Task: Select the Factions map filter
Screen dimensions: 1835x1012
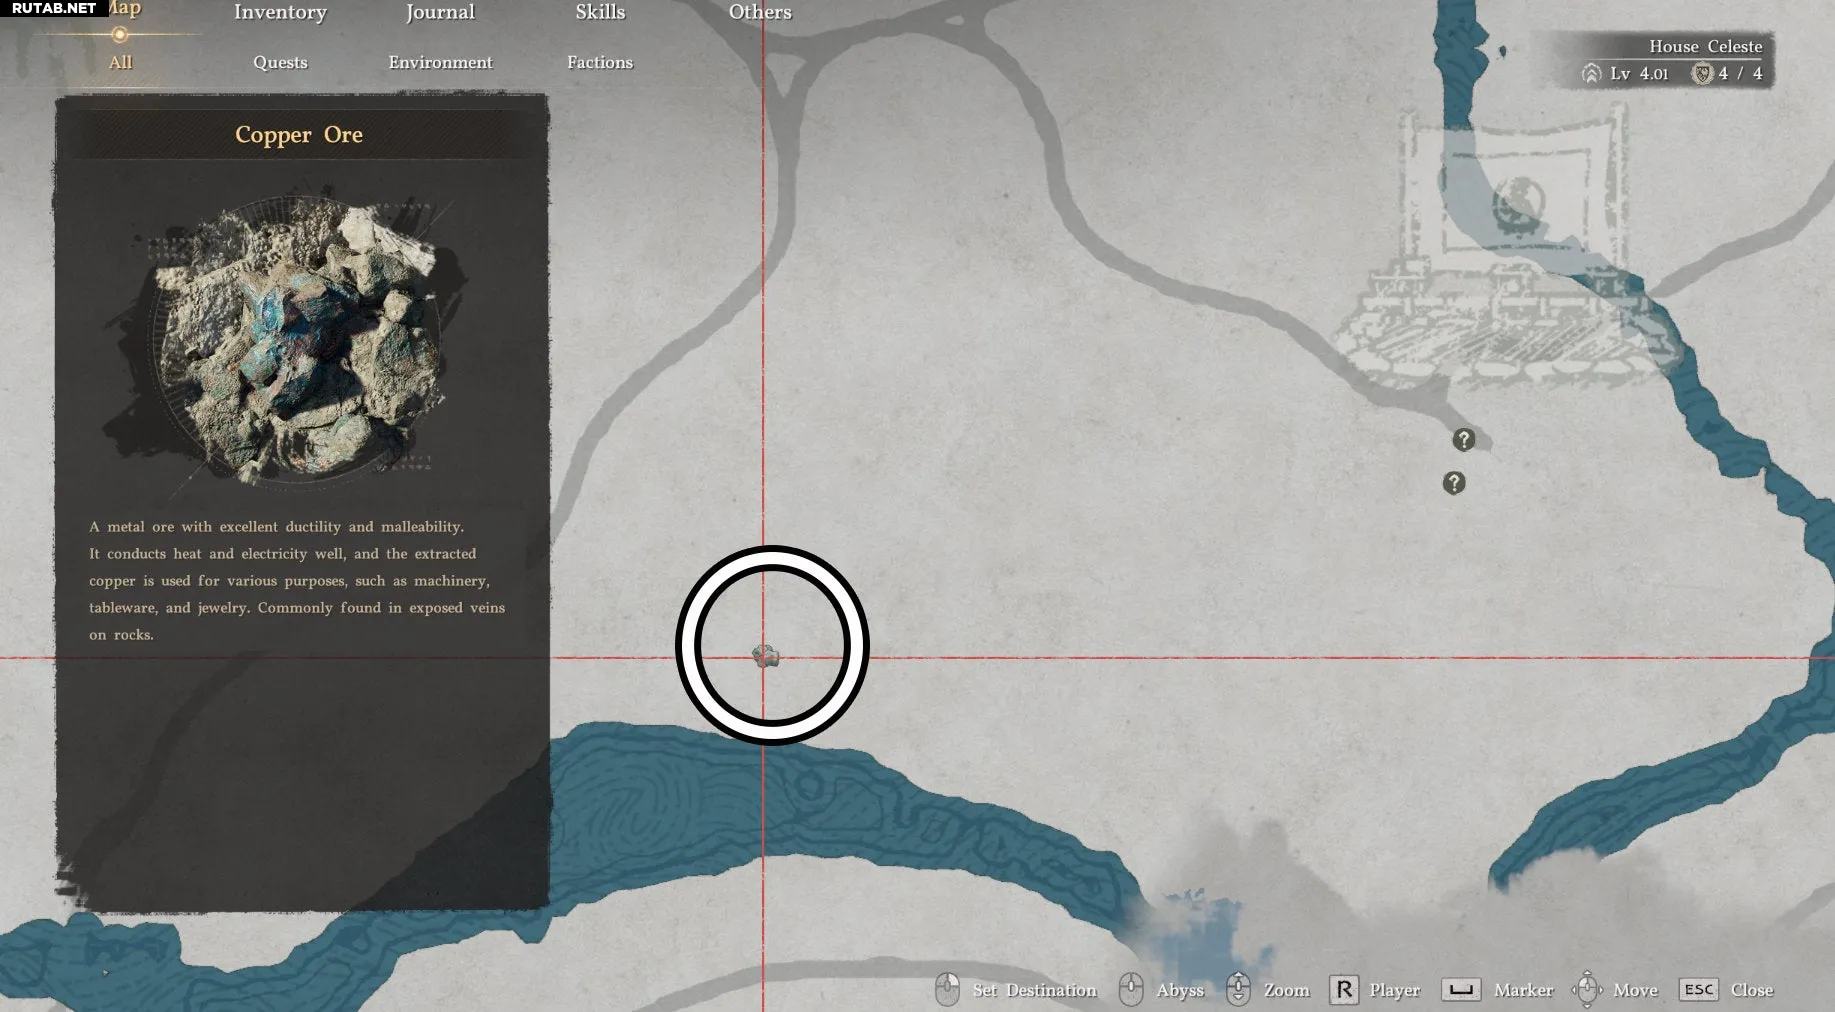Action: pos(600,62)
